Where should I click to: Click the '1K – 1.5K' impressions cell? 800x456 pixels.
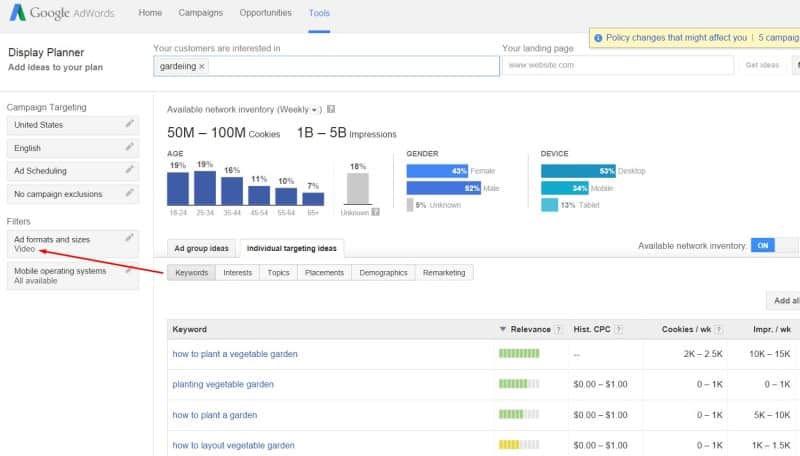771,445
